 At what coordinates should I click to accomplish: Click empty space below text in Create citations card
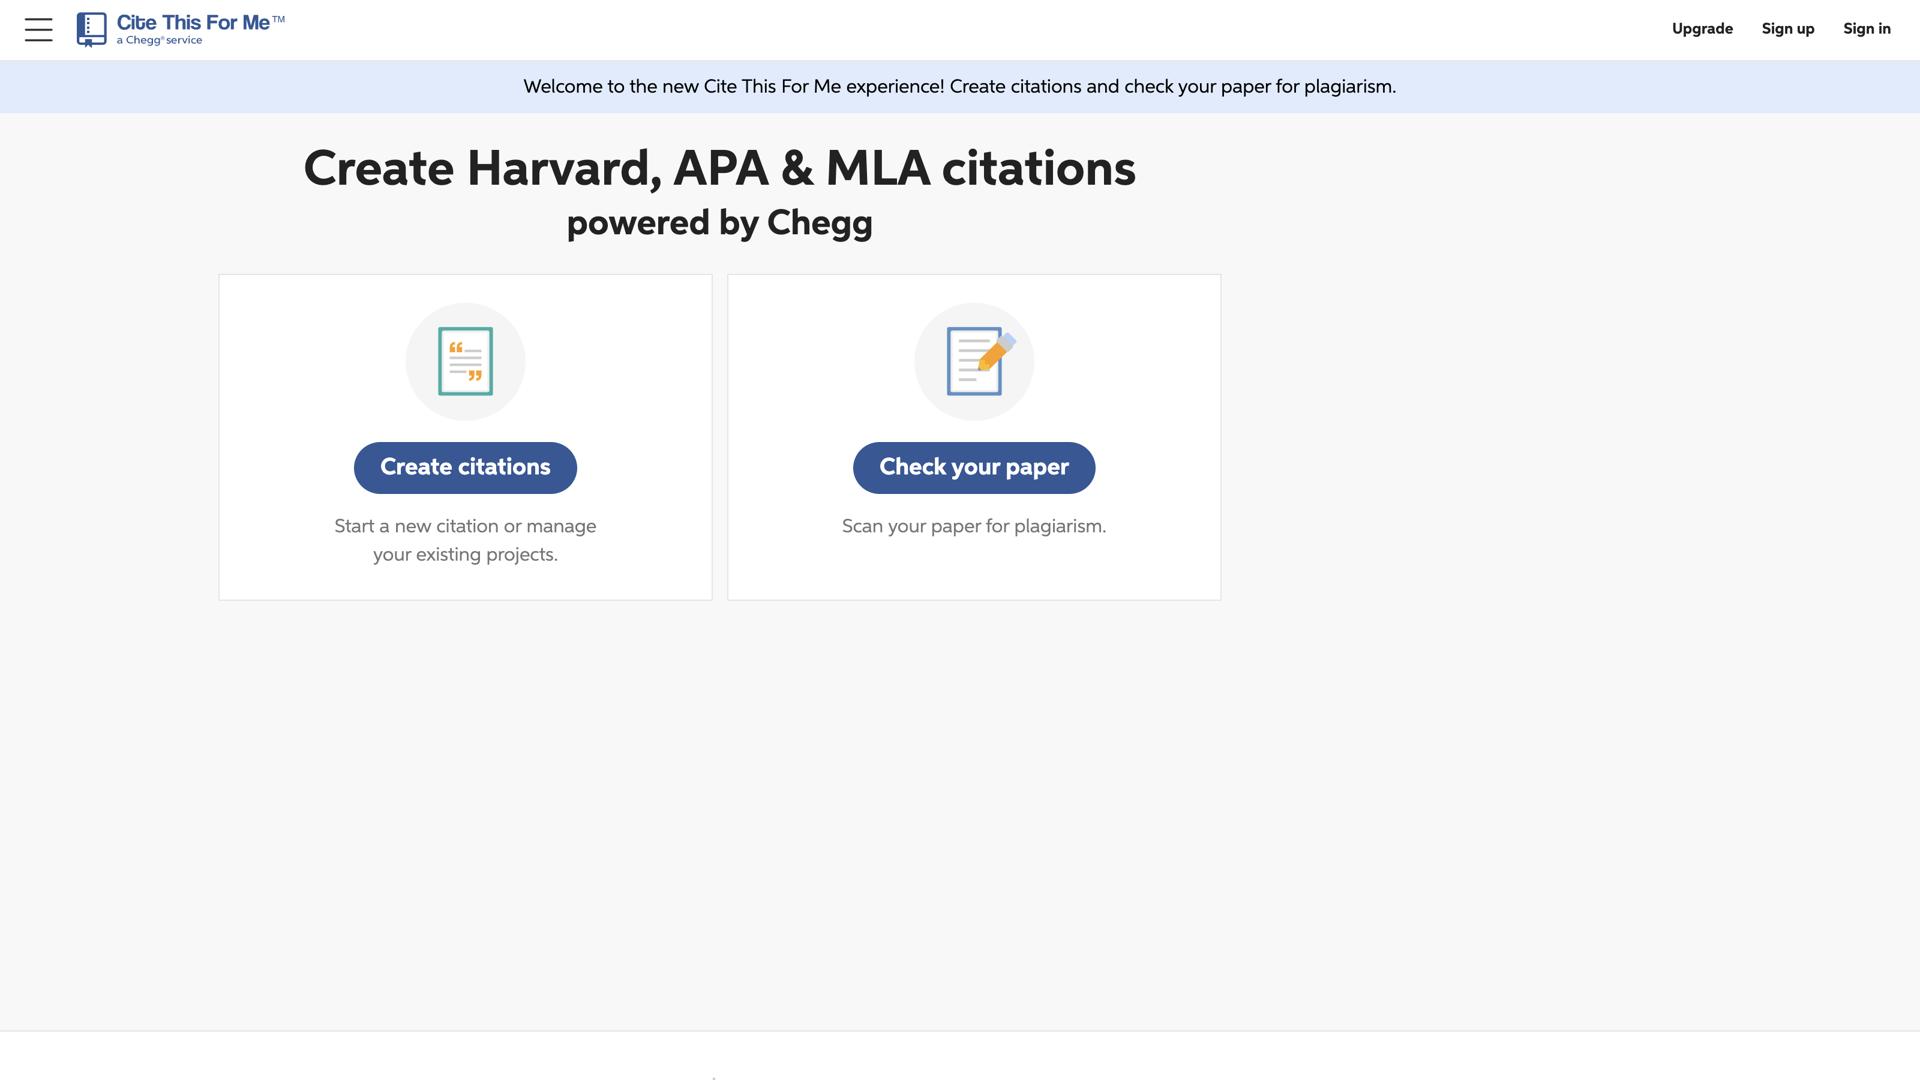465,583
